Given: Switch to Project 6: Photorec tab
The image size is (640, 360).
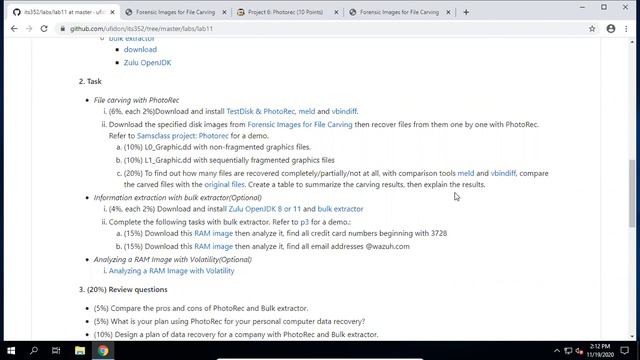Looking at the screenshot, I should pyautogui.click(x=286, y=12).
